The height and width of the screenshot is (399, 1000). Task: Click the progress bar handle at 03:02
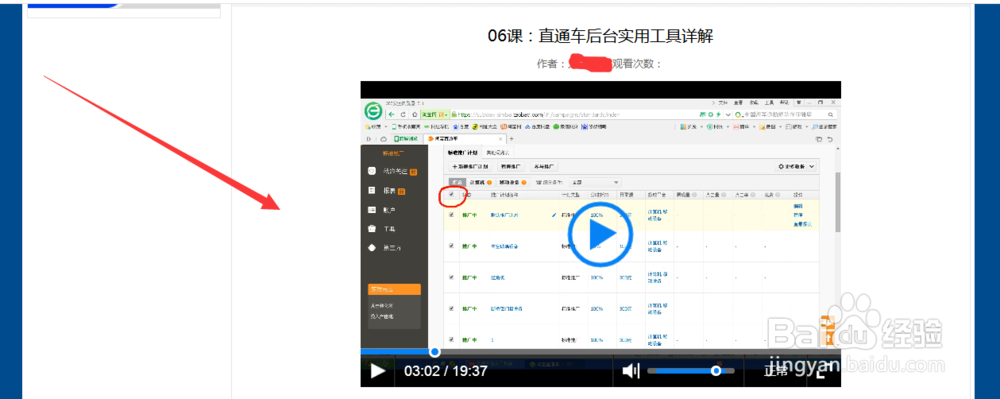[x=434, y=352]
